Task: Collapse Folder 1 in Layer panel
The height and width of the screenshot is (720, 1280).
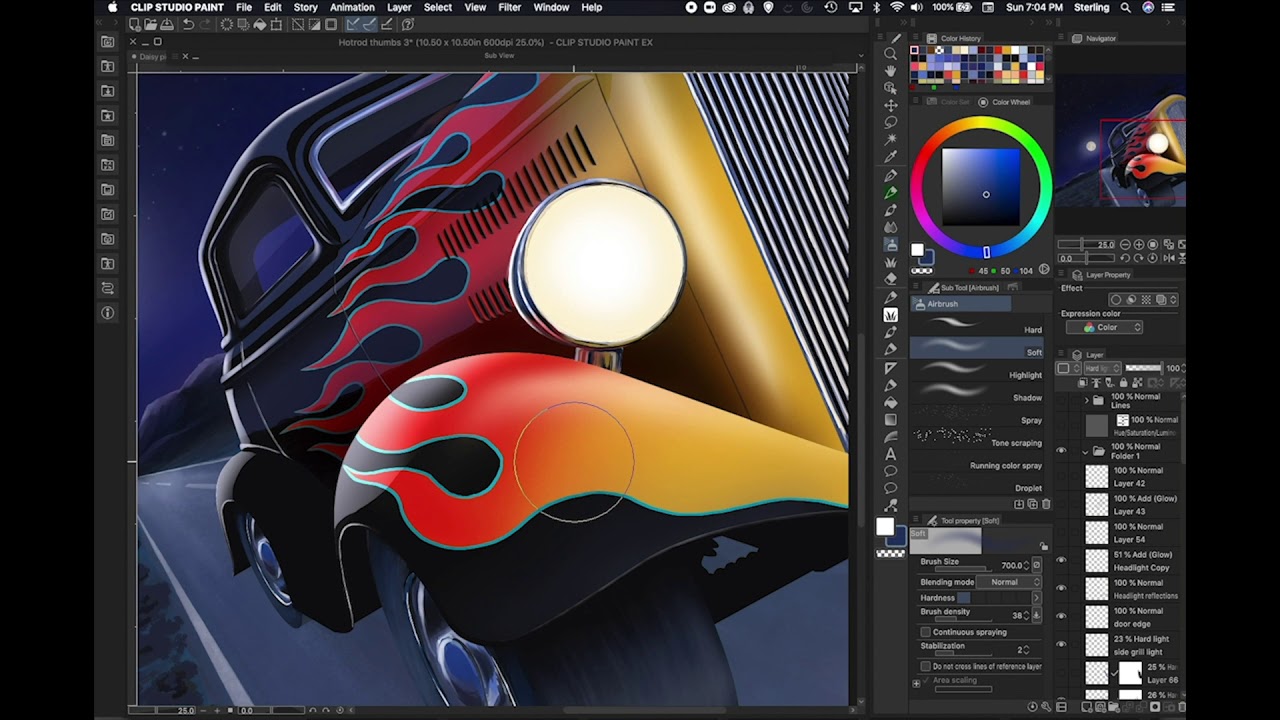Action: coord(1087,451)
